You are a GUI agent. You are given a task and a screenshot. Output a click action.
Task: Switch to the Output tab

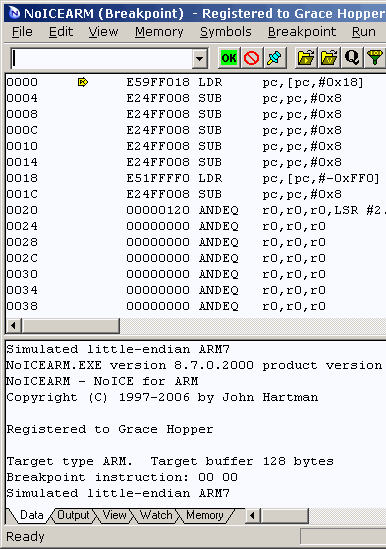pyautogui.click(x=73, y=515)
